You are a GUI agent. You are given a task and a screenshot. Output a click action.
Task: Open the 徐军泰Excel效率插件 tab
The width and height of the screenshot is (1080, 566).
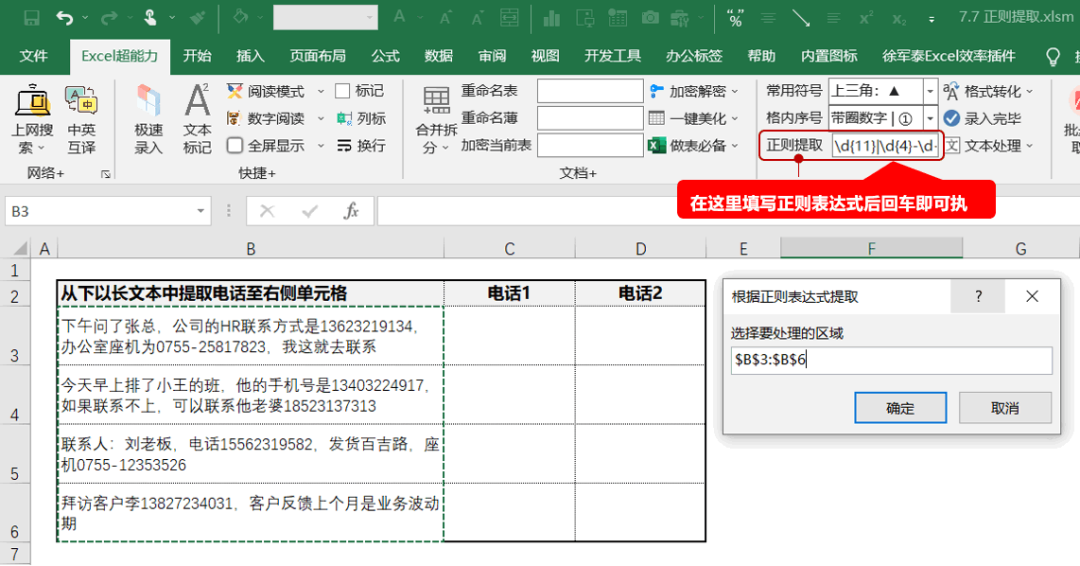tap(948, 56)
